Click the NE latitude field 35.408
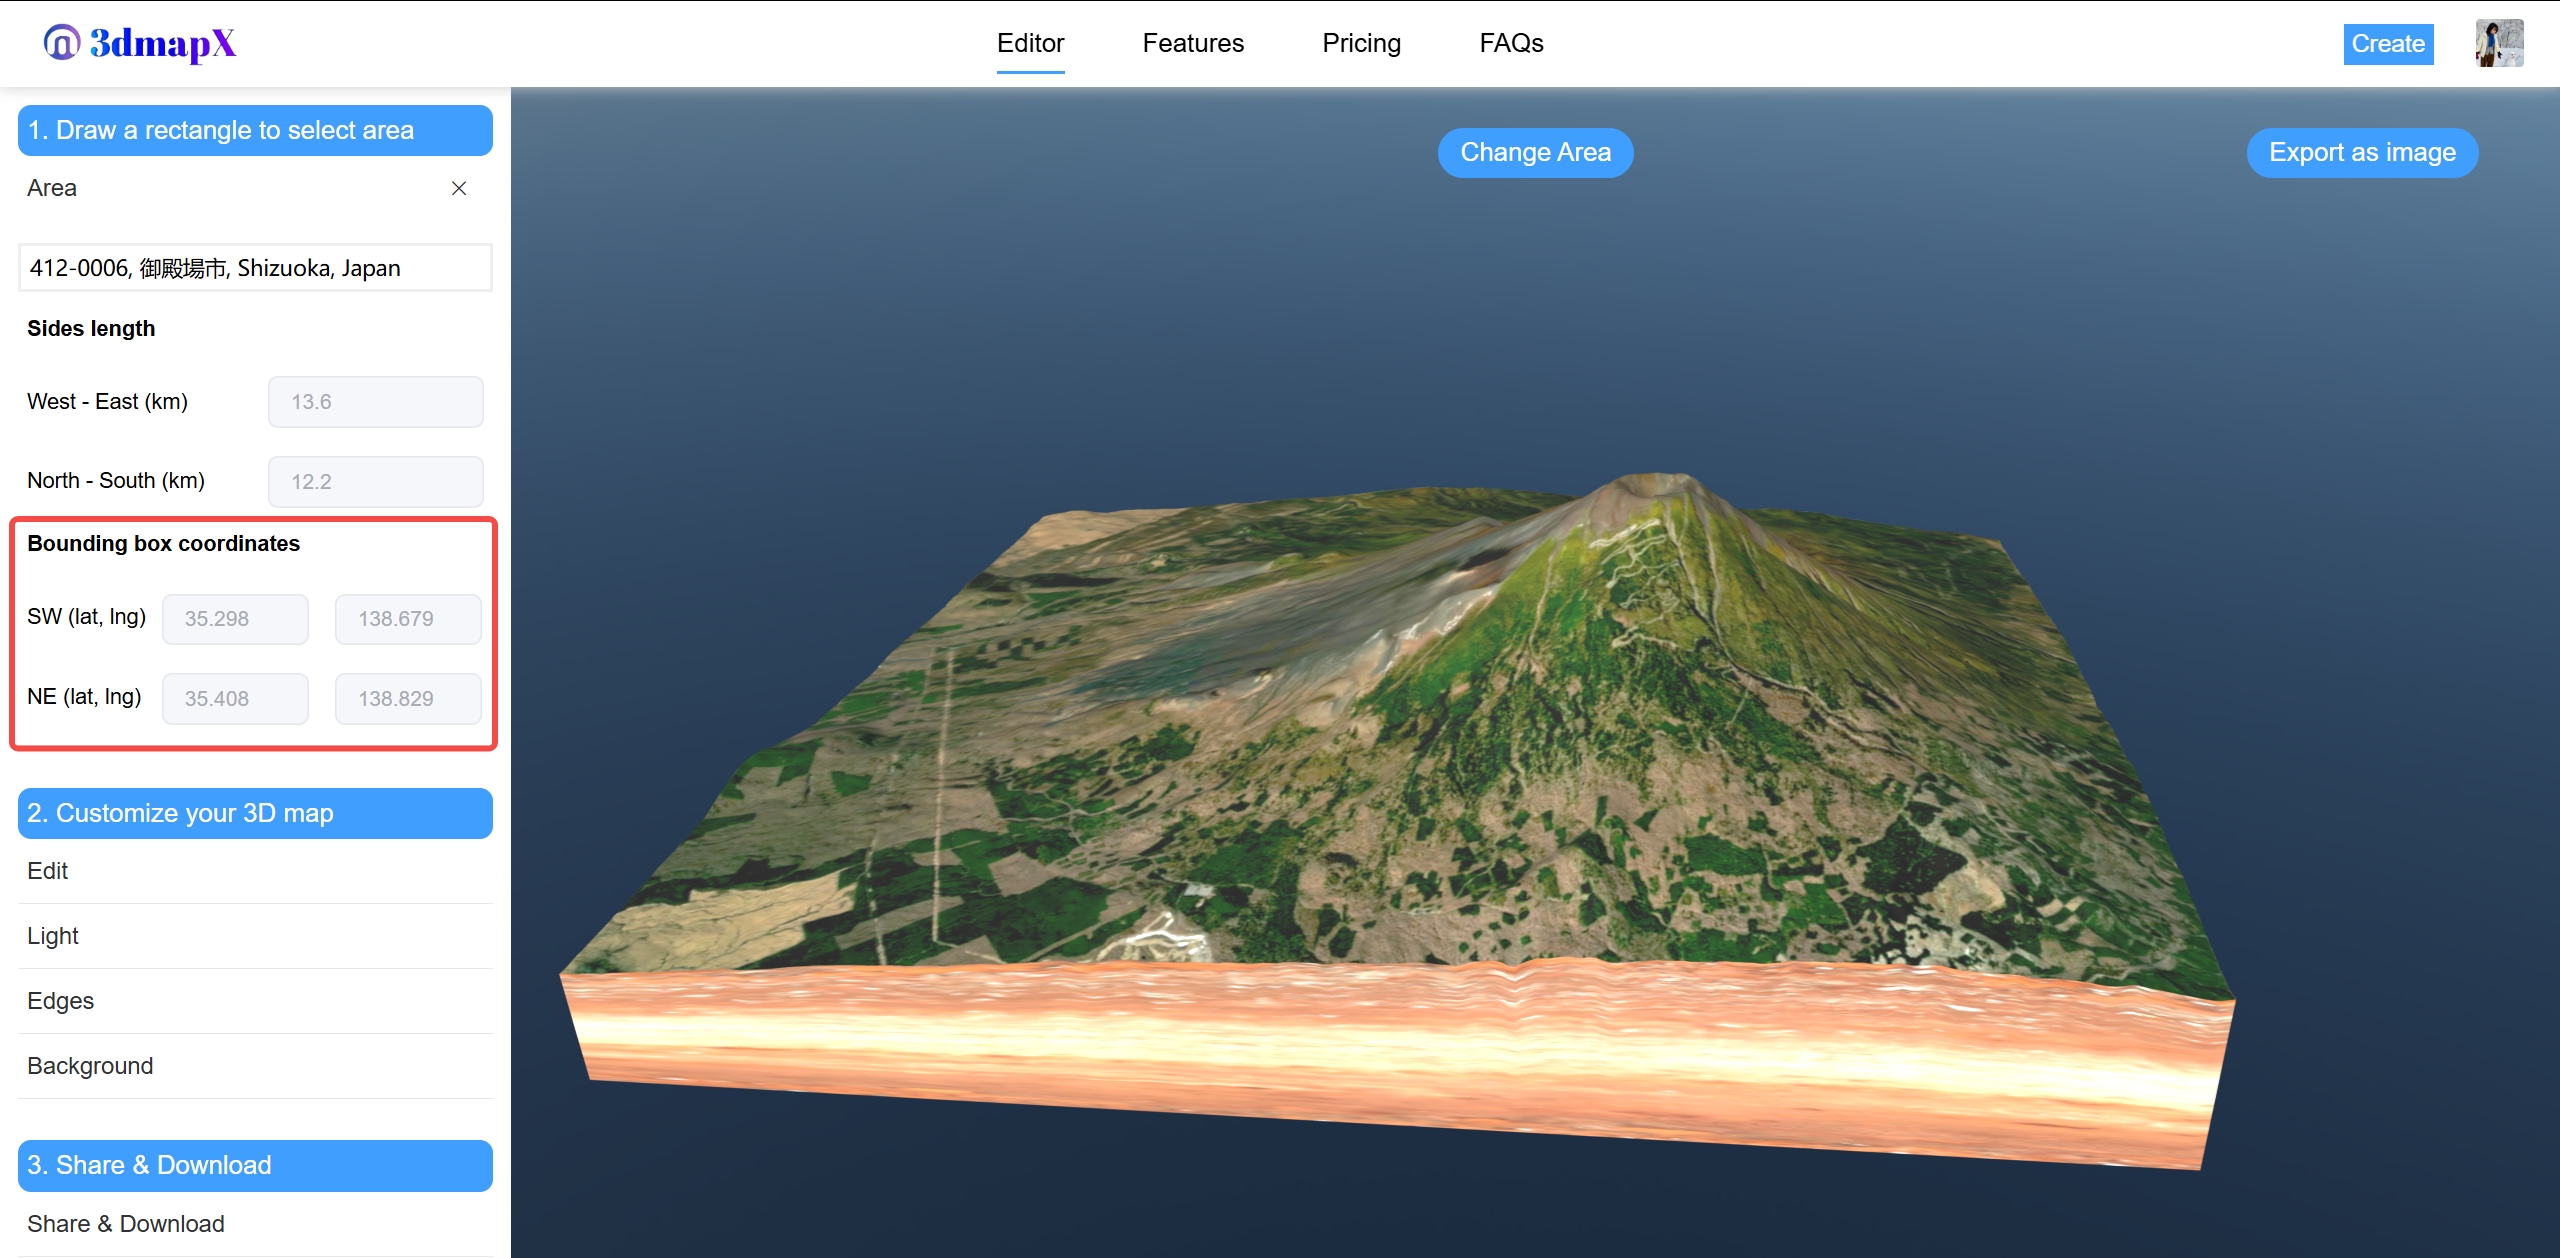The width and height of the screenshot is (2560, 1258). tap(235, 699)
